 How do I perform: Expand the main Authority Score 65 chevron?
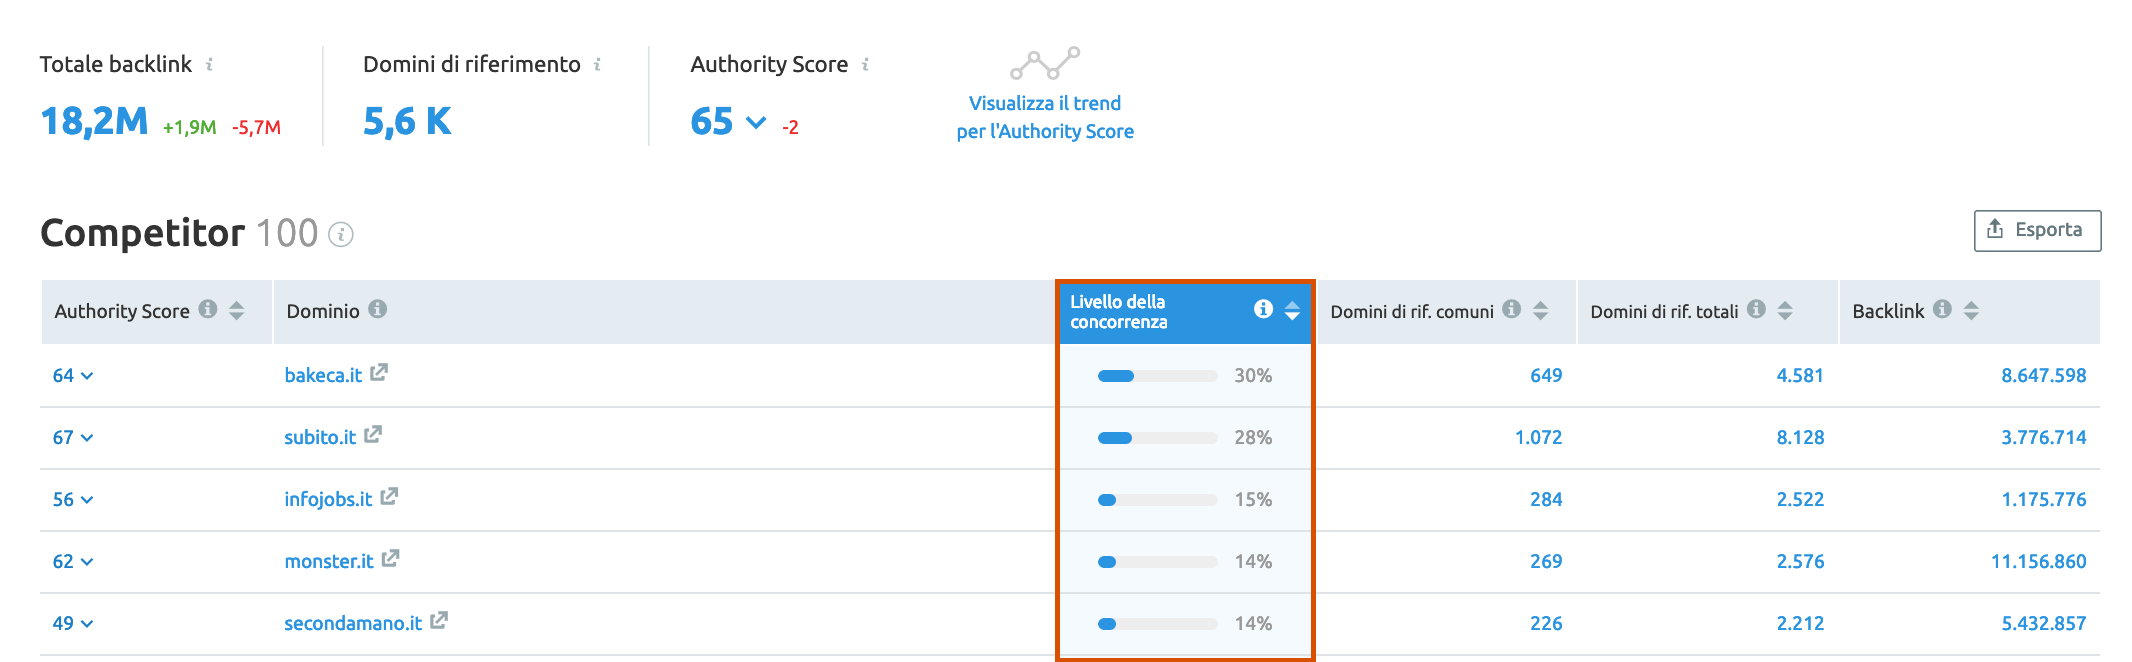(756, 123)
